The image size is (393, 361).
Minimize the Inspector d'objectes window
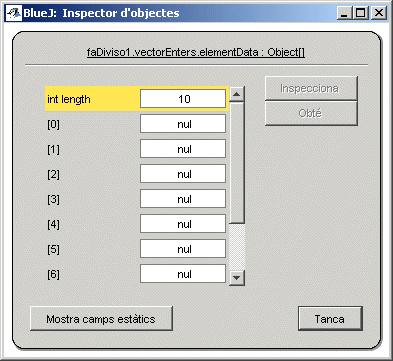click(345, 13)
